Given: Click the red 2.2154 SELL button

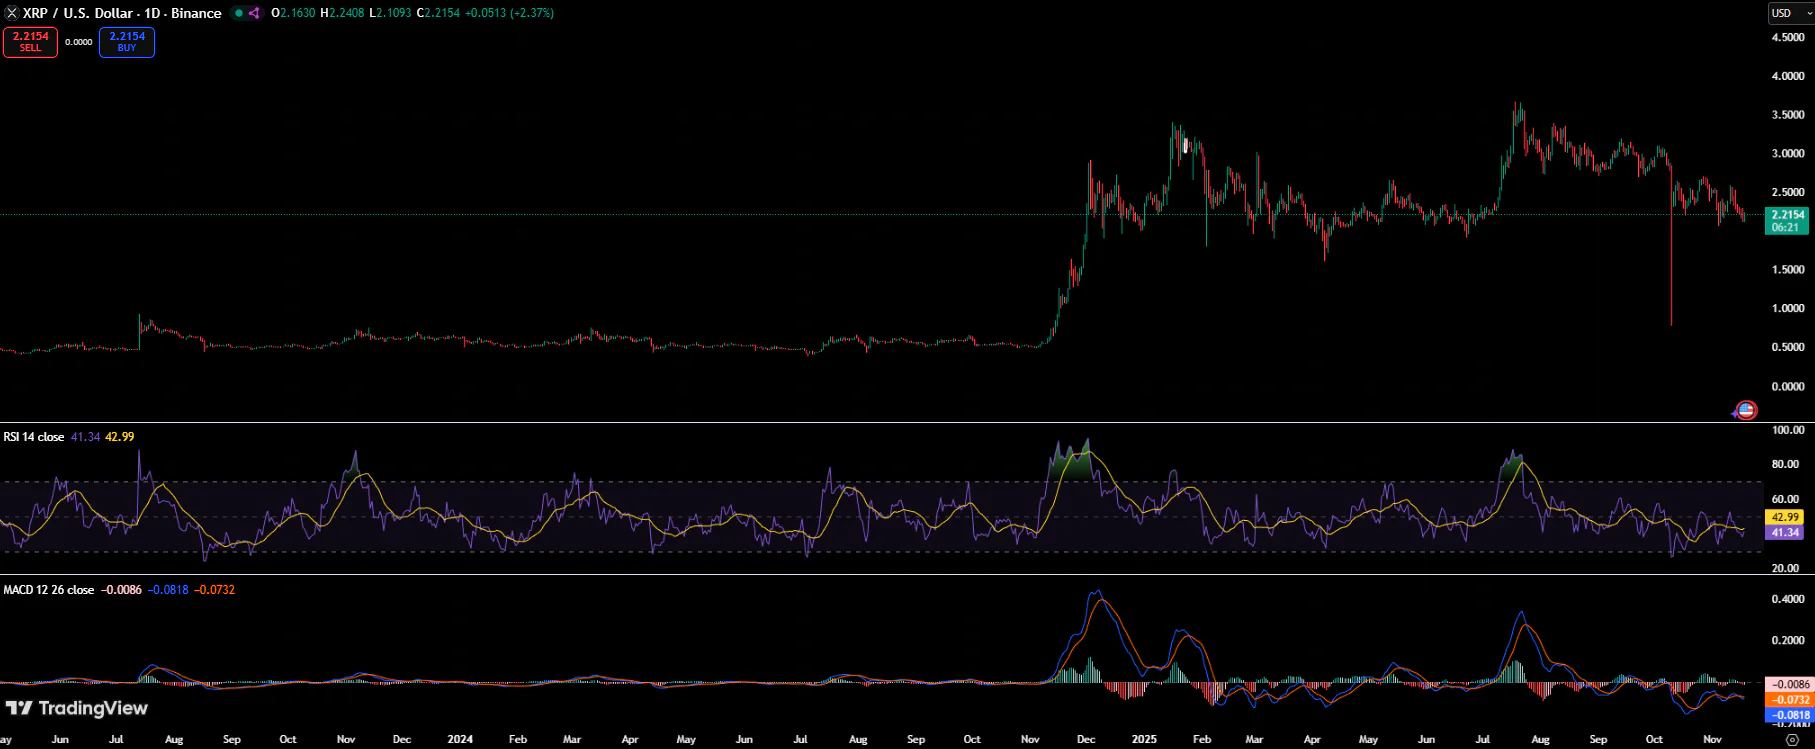Looking at the screenshot, I should pyautogui.click(x=30, y=42).
